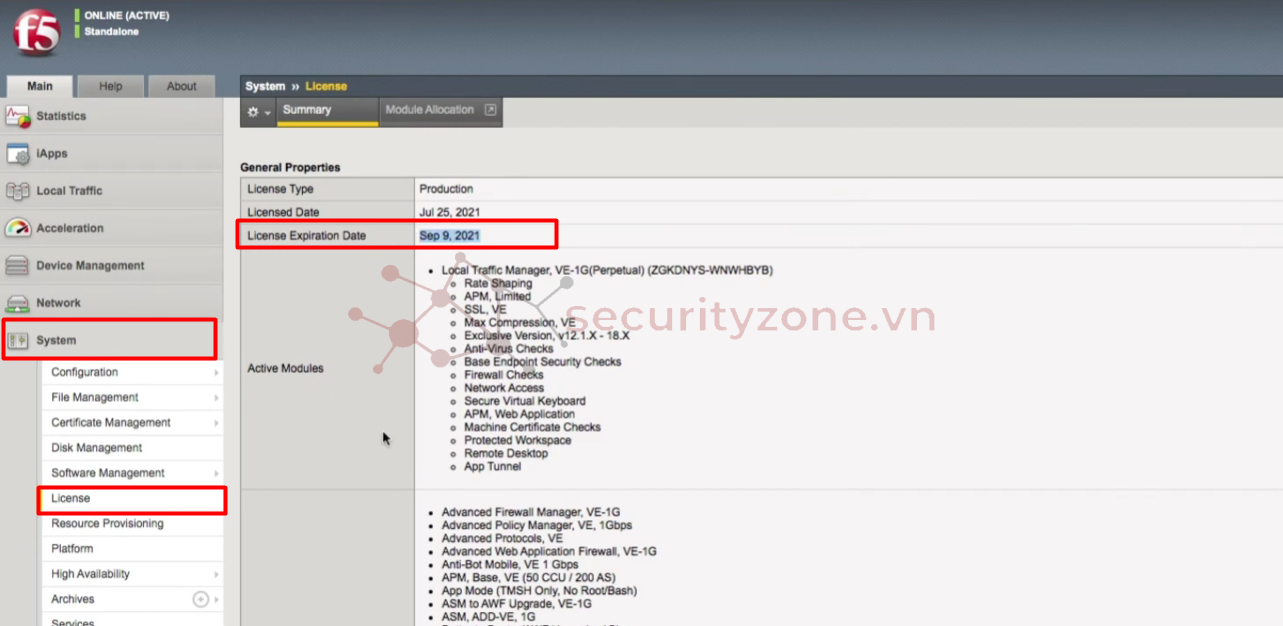Click the Anti-Bot Mobile, VE 1 Gbps entry
The image size is (1283, 626).
[510, 564]
